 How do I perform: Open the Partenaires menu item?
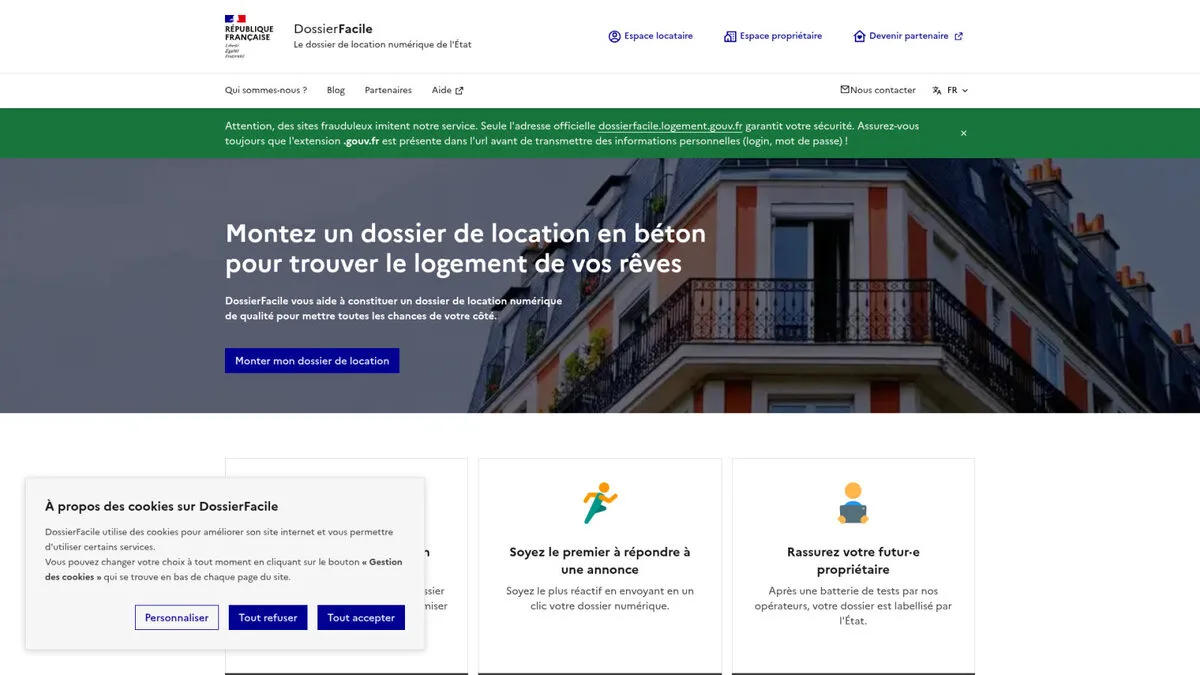388,90
